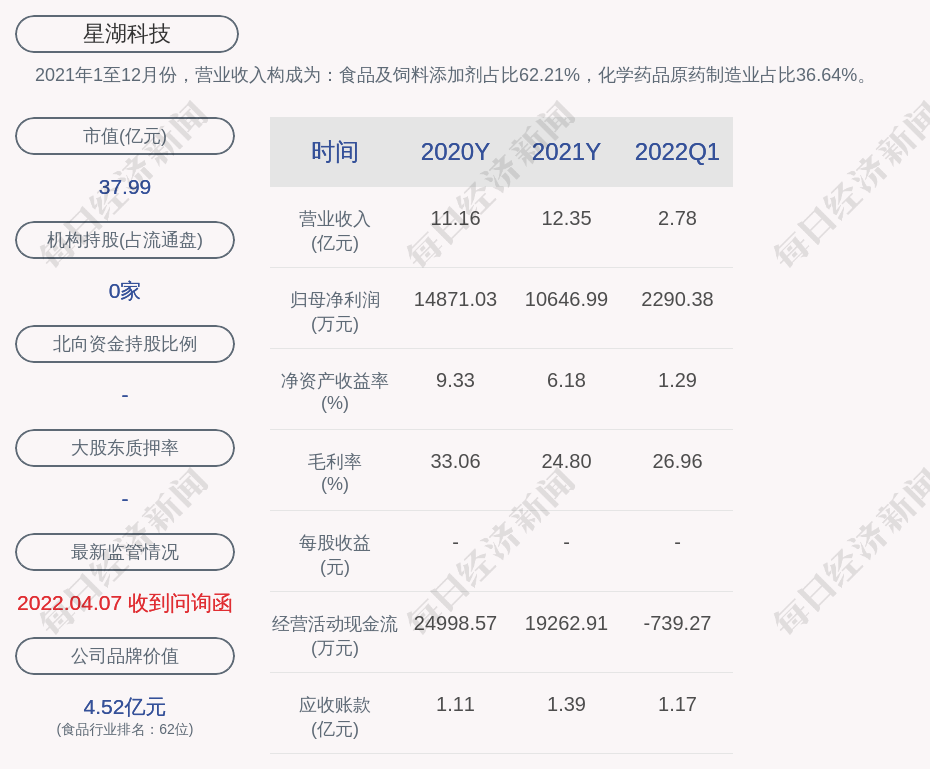Click the 食品行业排名：62位 note
The height and width of the screenshot is (769, 930).
point(125,729)
